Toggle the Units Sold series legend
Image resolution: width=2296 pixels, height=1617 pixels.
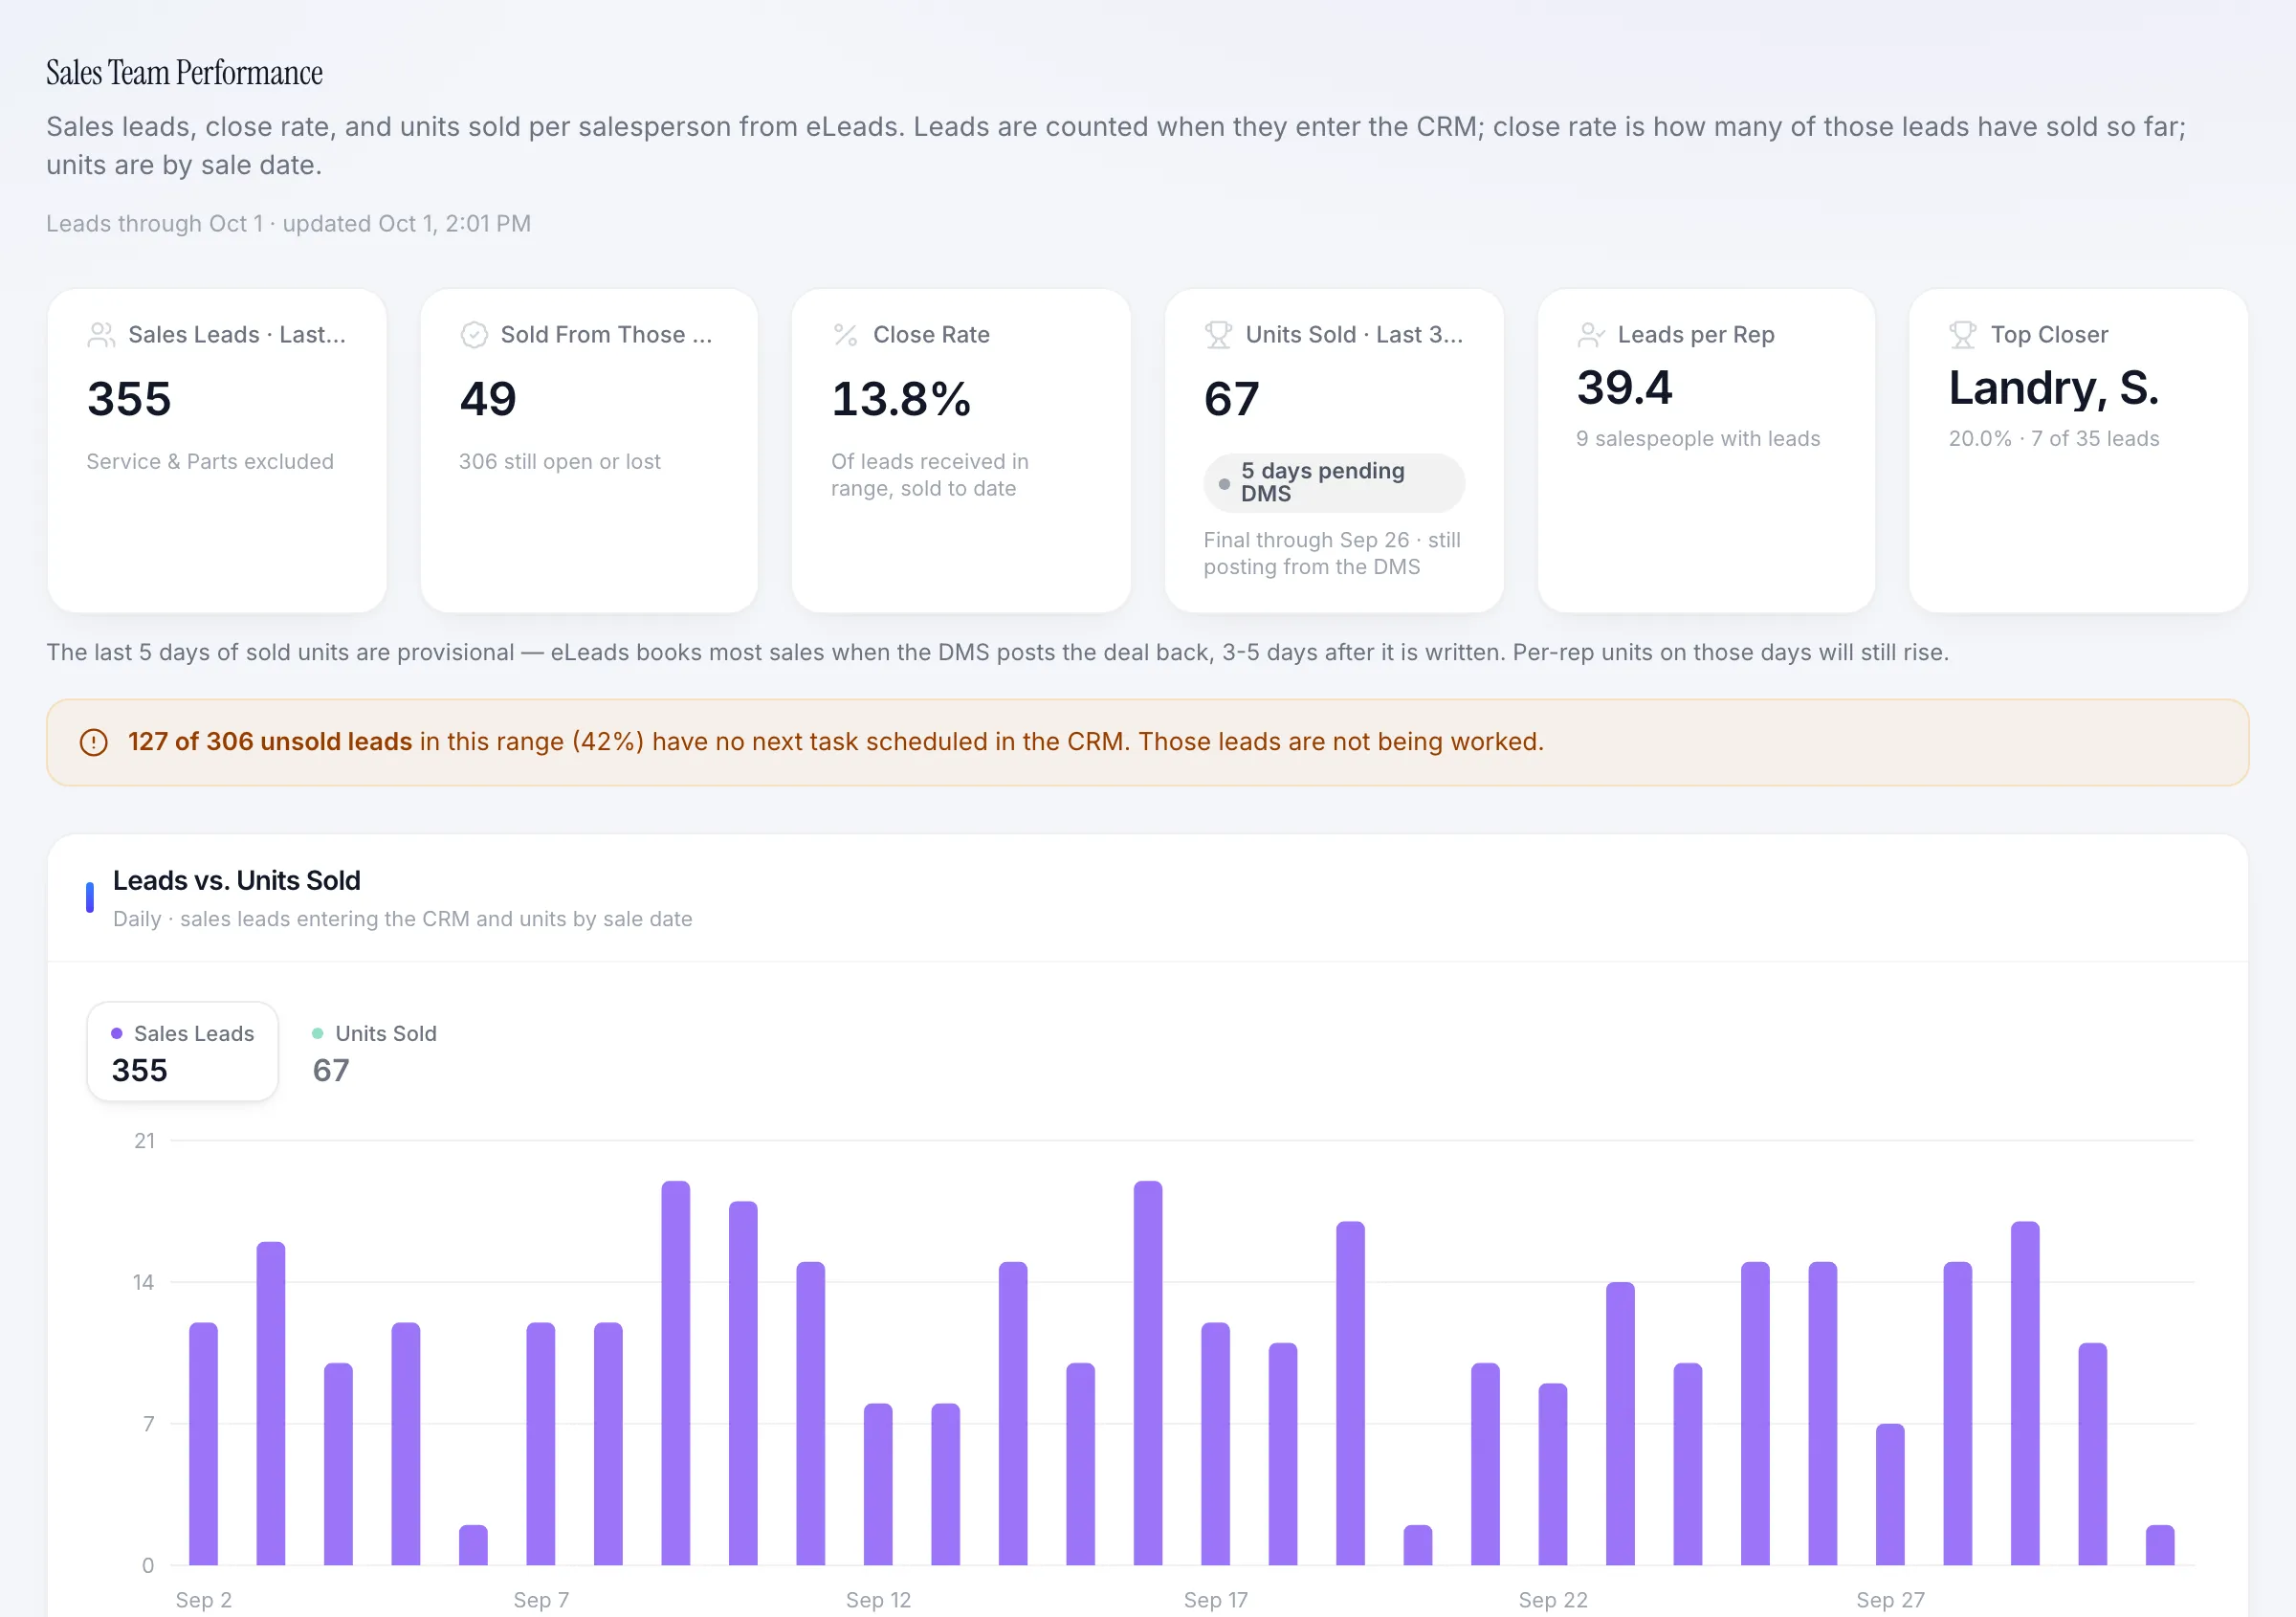point(374,1052)
